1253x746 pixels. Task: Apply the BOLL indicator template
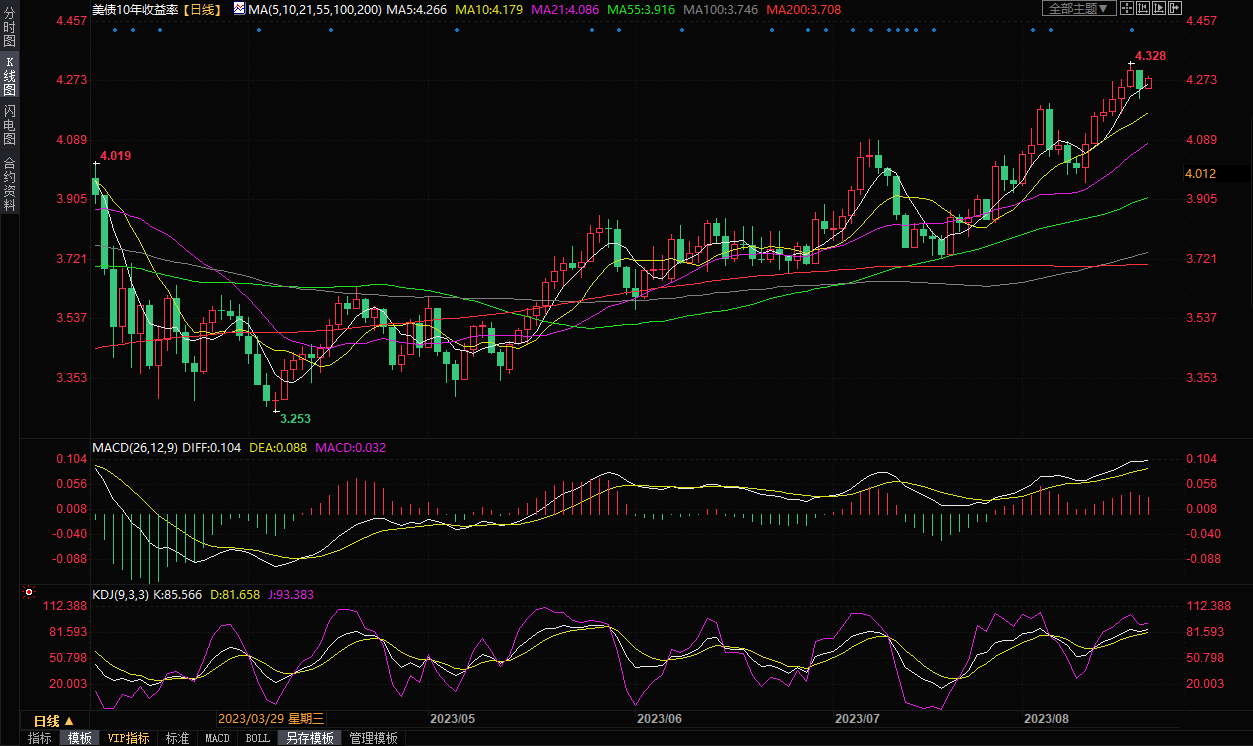[257, 738]
